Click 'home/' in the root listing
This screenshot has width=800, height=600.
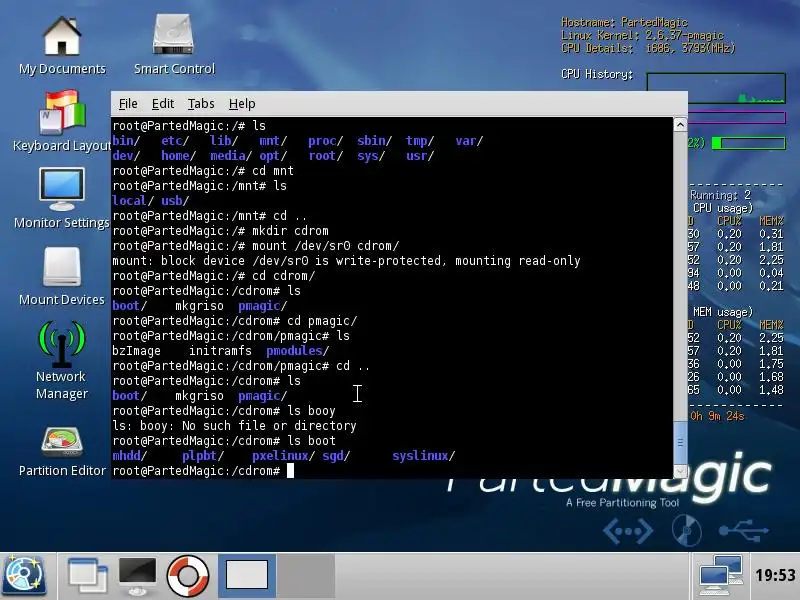pyautogui.click(x=179, y=156)
